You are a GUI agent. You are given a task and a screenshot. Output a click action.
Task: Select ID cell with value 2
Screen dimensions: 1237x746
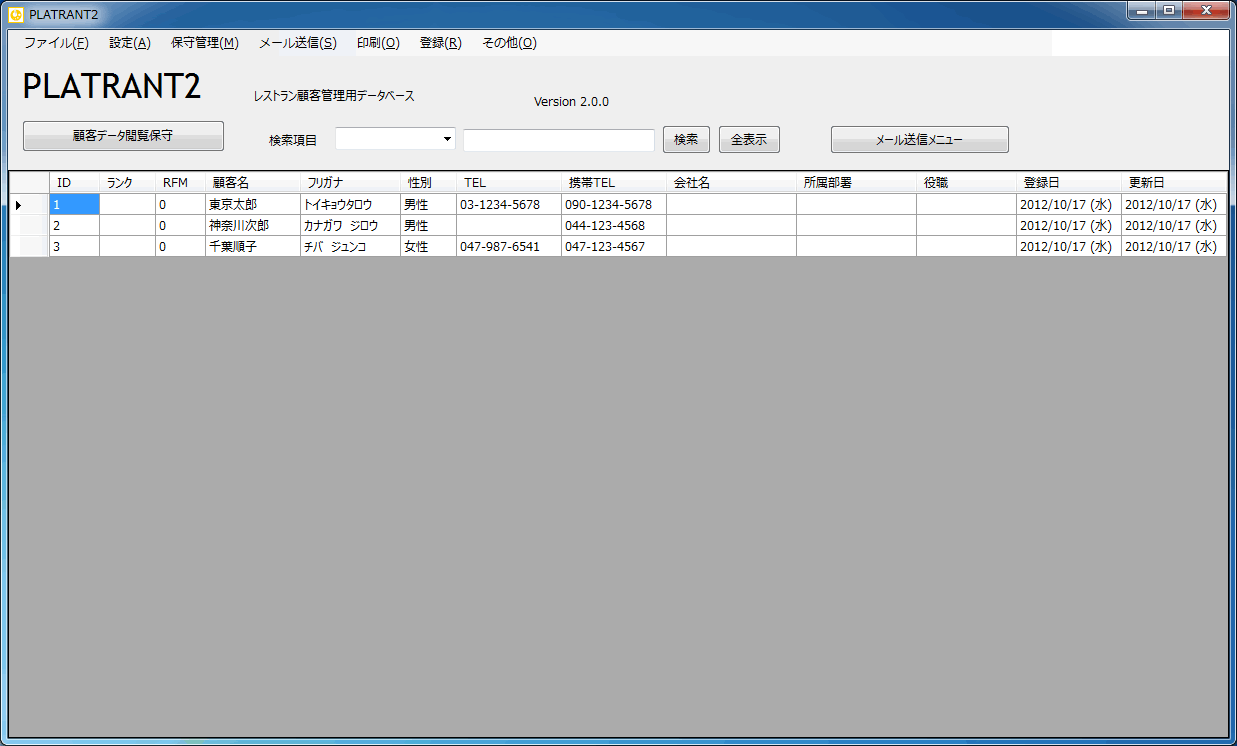74,225
